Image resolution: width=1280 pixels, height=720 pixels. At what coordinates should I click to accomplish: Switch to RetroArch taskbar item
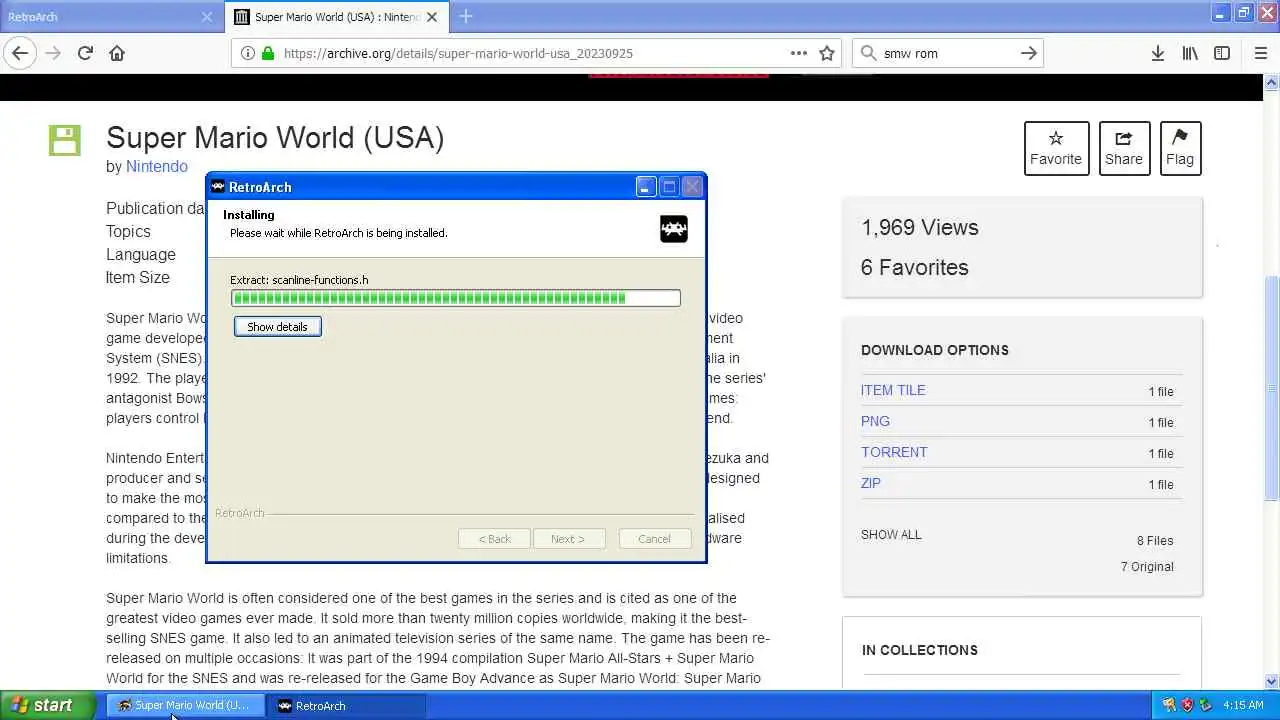[x=346, y=705]
